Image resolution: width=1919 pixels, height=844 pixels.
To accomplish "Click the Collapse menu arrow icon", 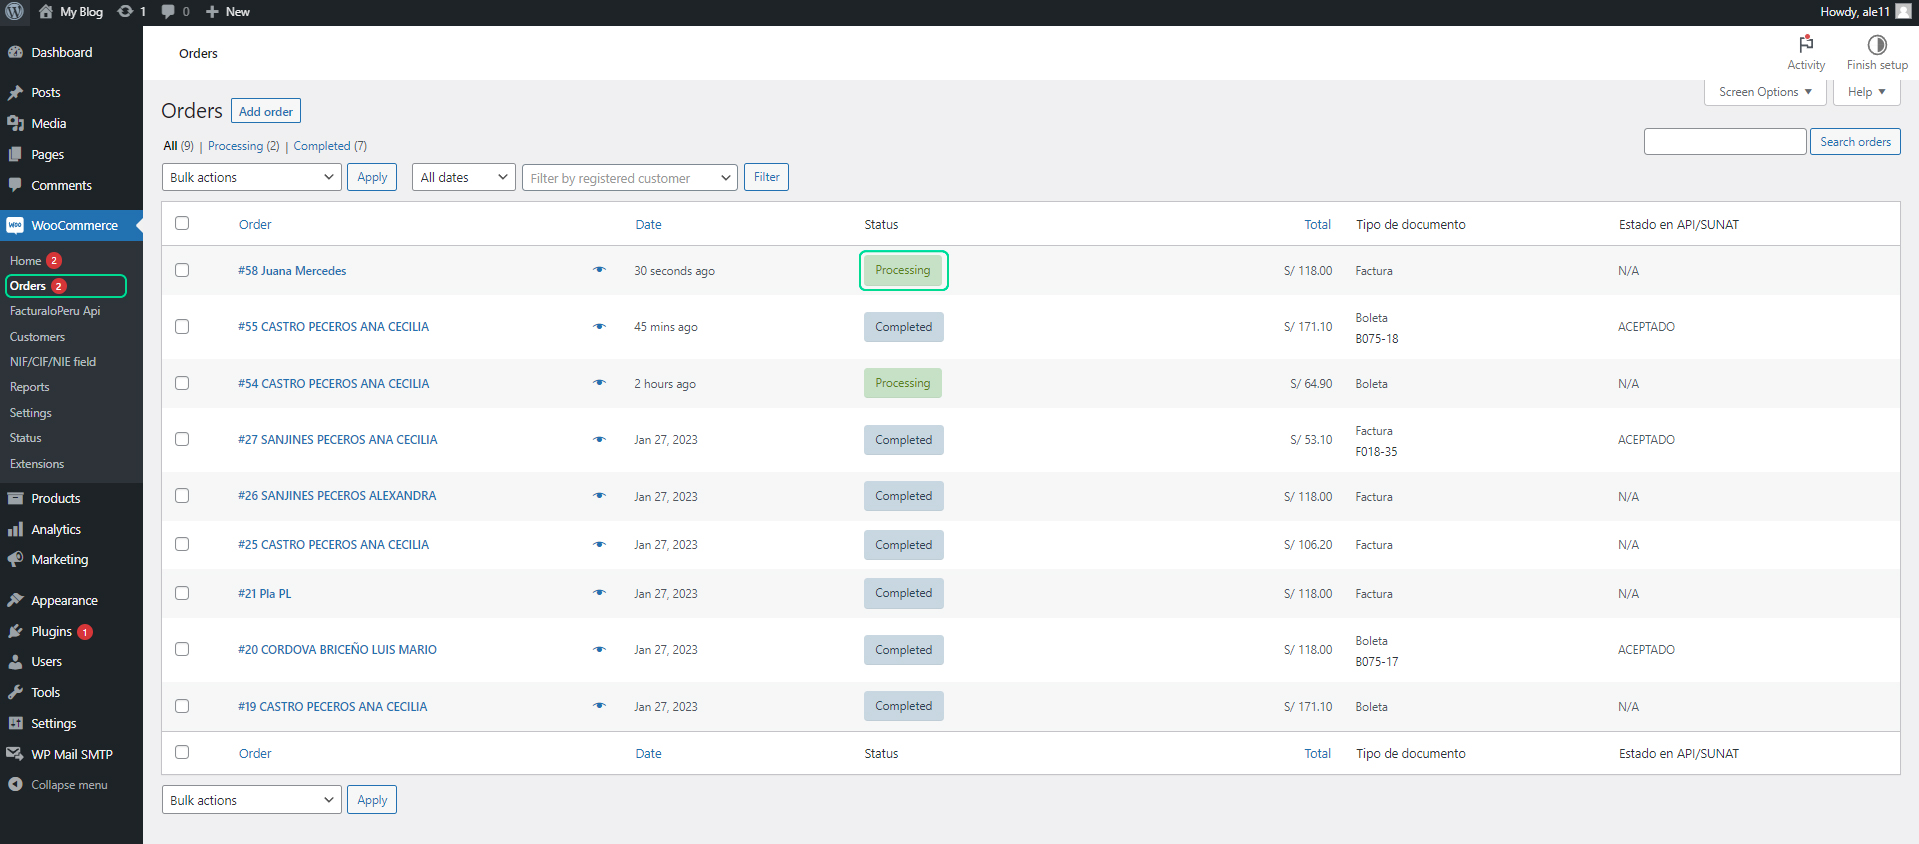I will (x=16, y=785).
